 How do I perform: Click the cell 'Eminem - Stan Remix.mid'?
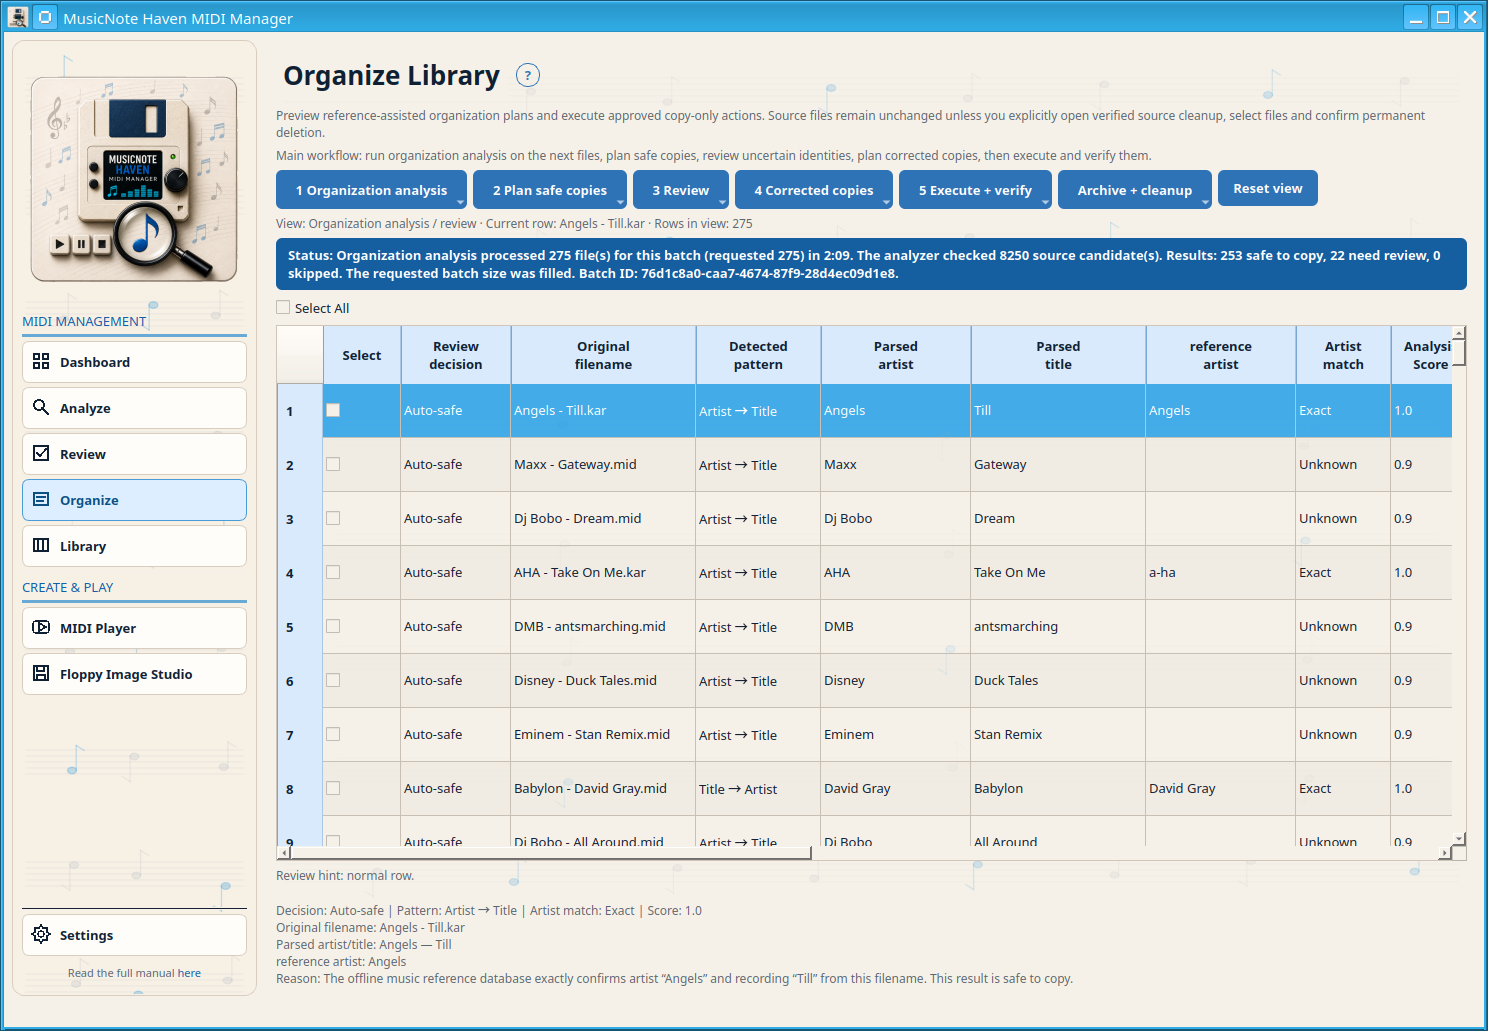coord(603,734)
